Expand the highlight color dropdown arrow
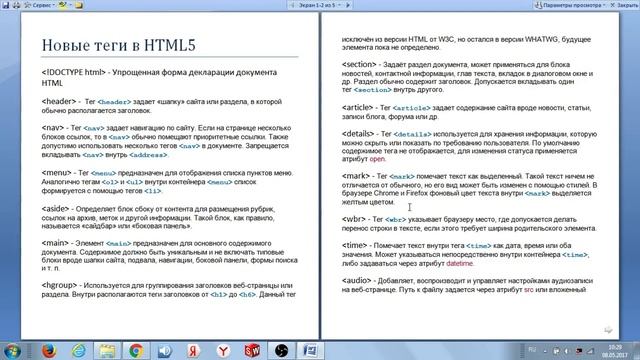Screen dimensions: 640x360 70,5
